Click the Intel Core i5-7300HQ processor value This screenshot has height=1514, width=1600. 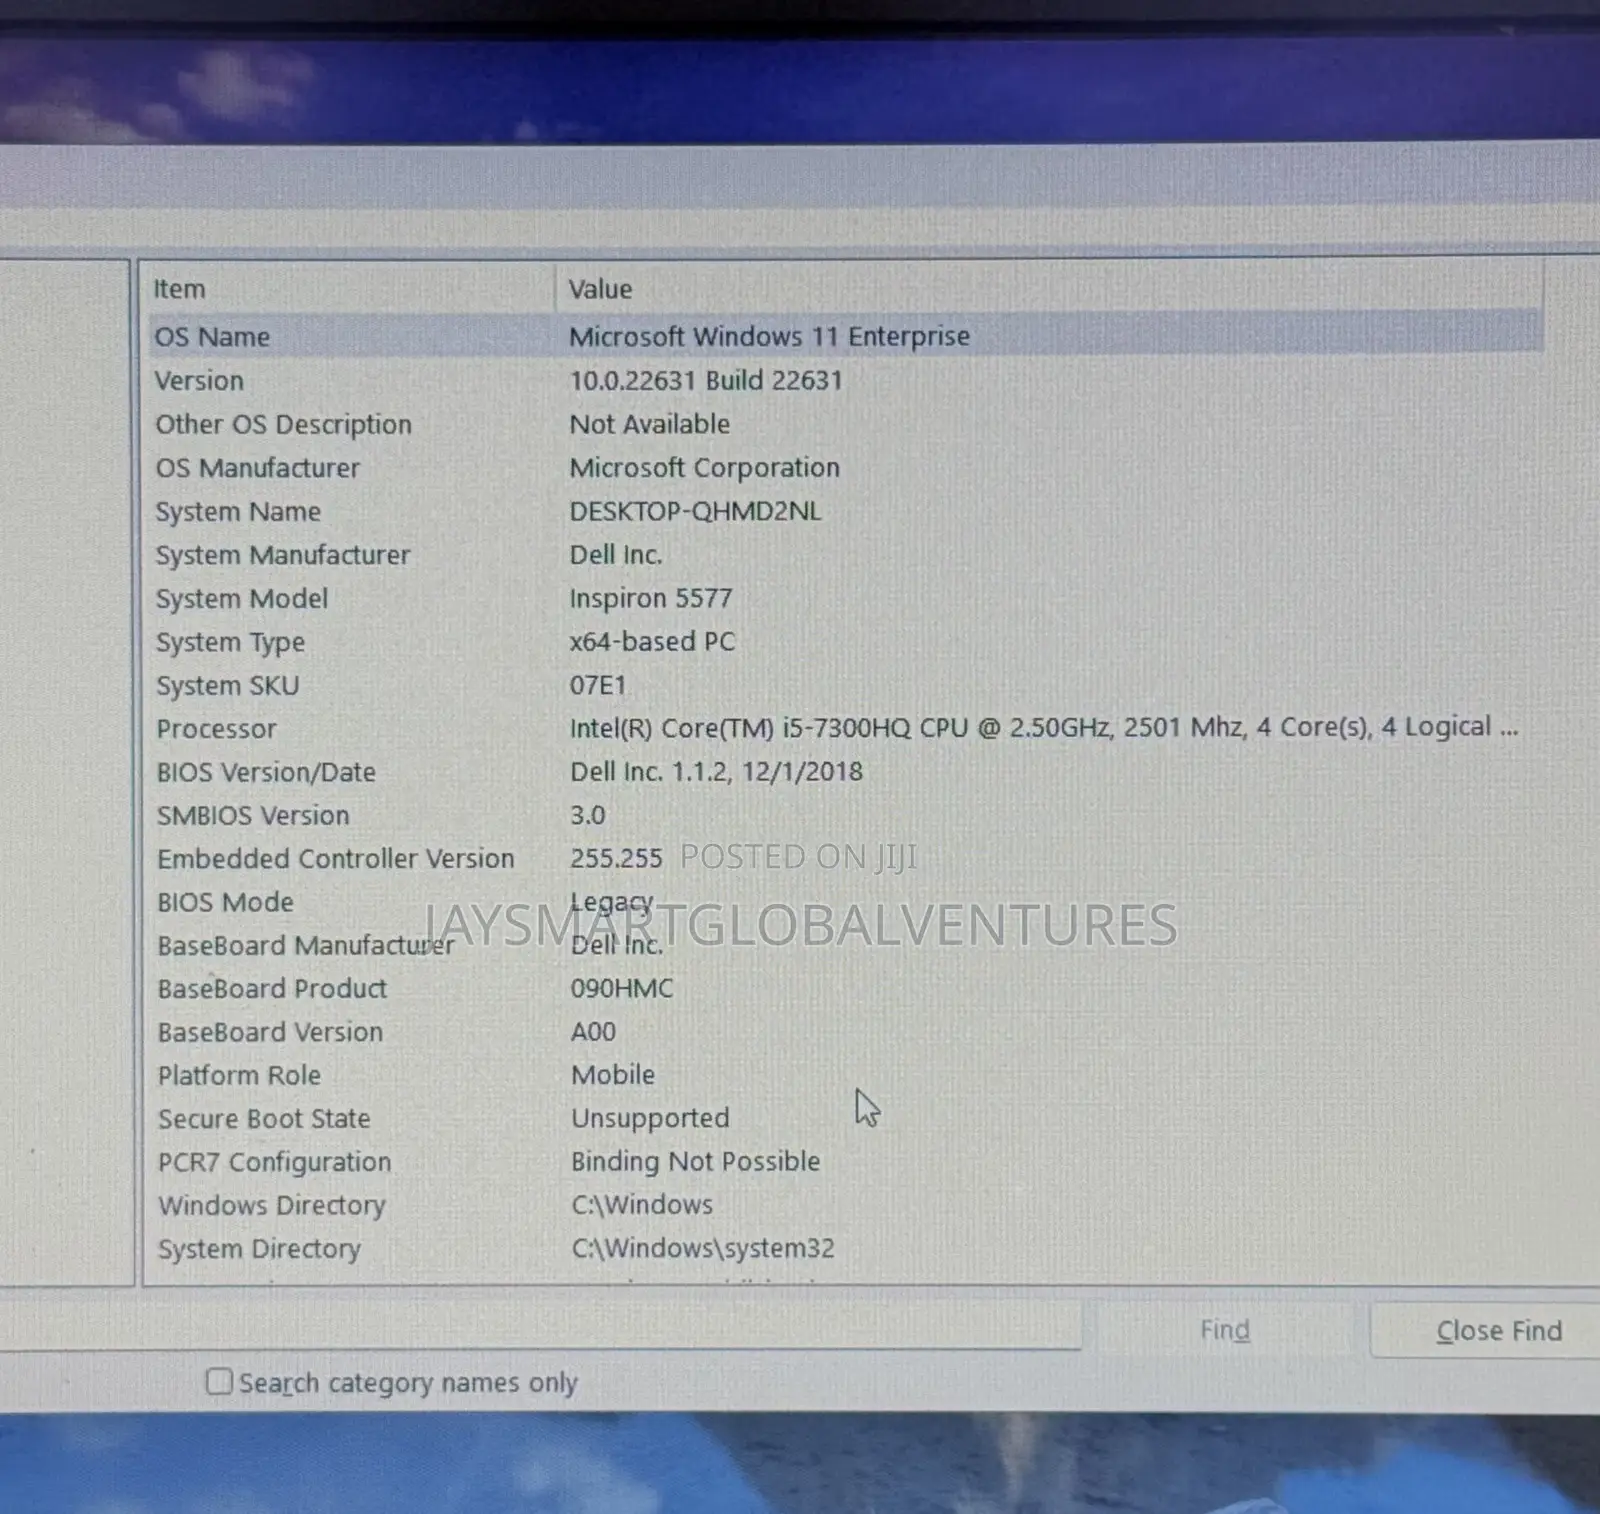click(1044, 727)
